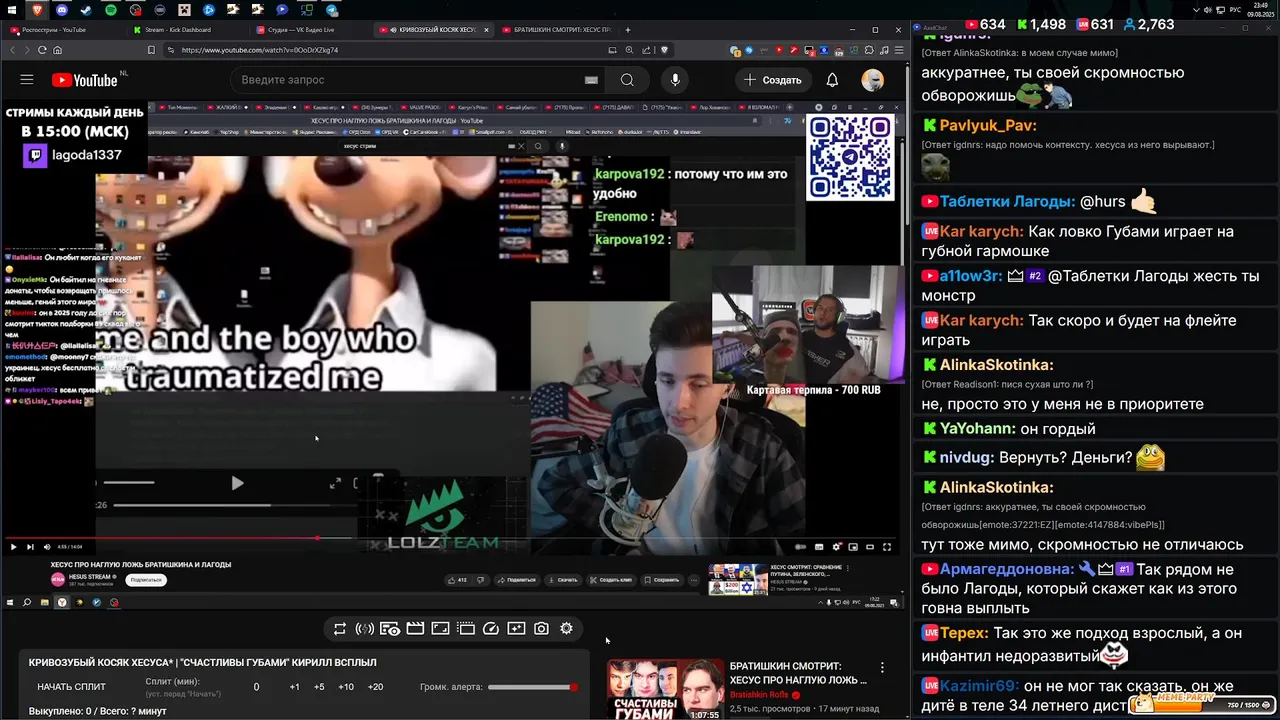Open the gear settings icon in video toolbar
The width and height of the screenshot is (1280, 720).
[566, 629]
